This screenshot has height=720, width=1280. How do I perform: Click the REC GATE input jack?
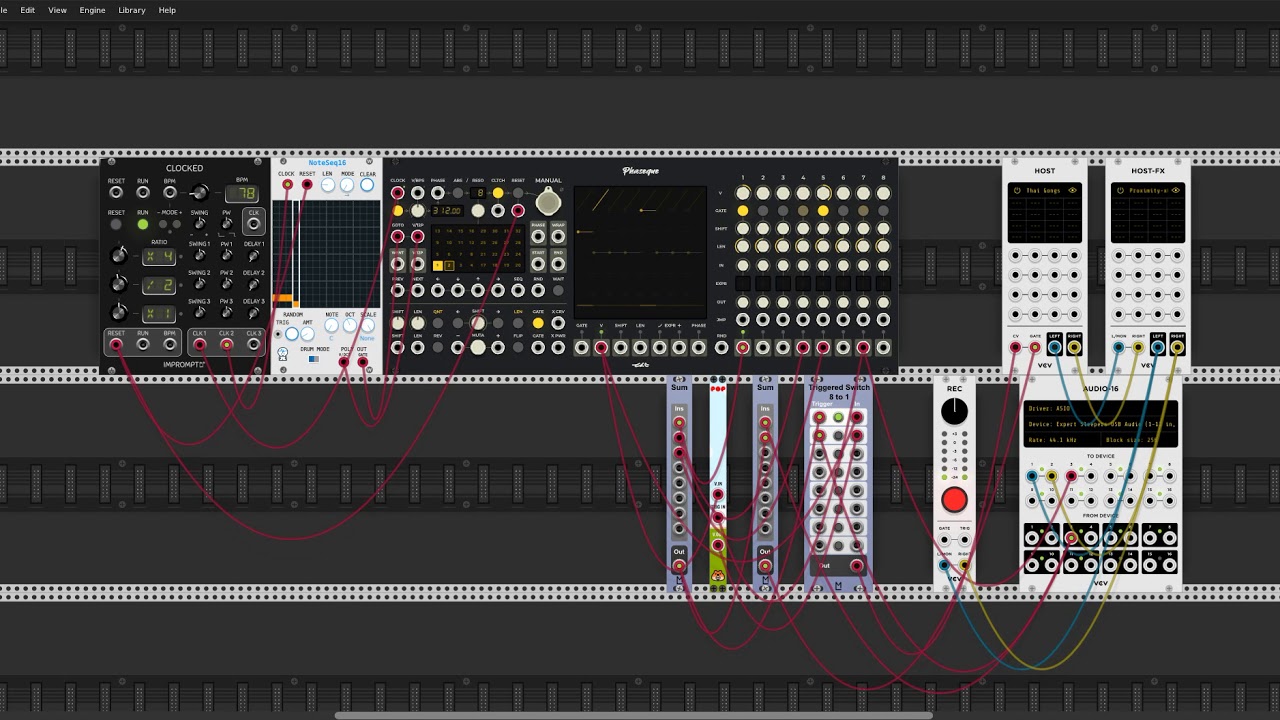(x=945, y=539)
